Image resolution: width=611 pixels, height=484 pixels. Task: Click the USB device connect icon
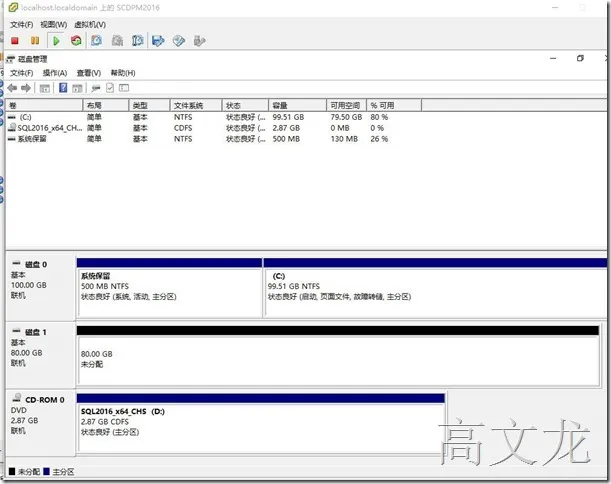point(199,41)
